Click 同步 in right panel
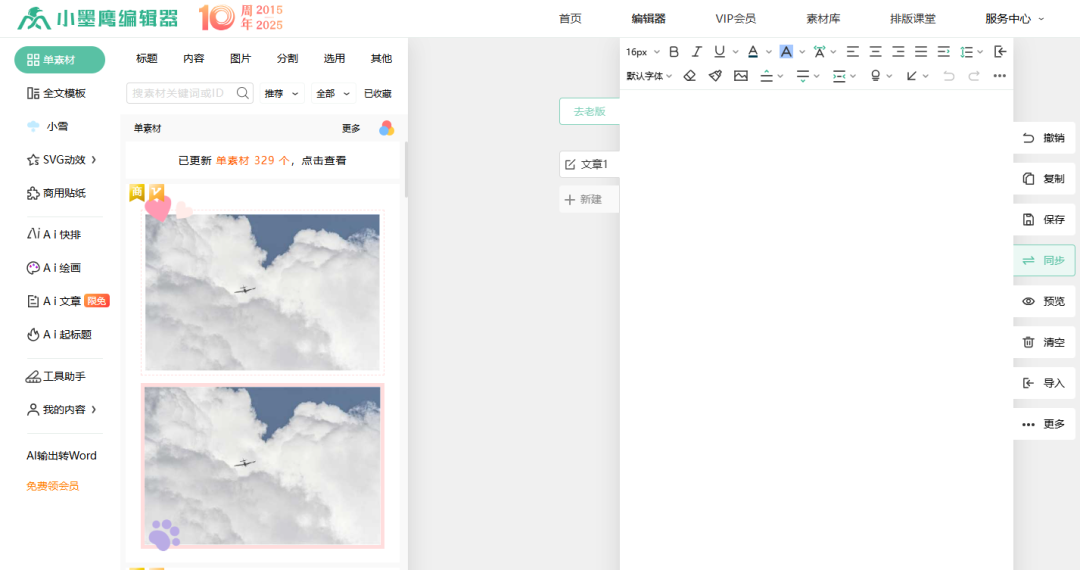The image size is (1080, 570). 1044,260
